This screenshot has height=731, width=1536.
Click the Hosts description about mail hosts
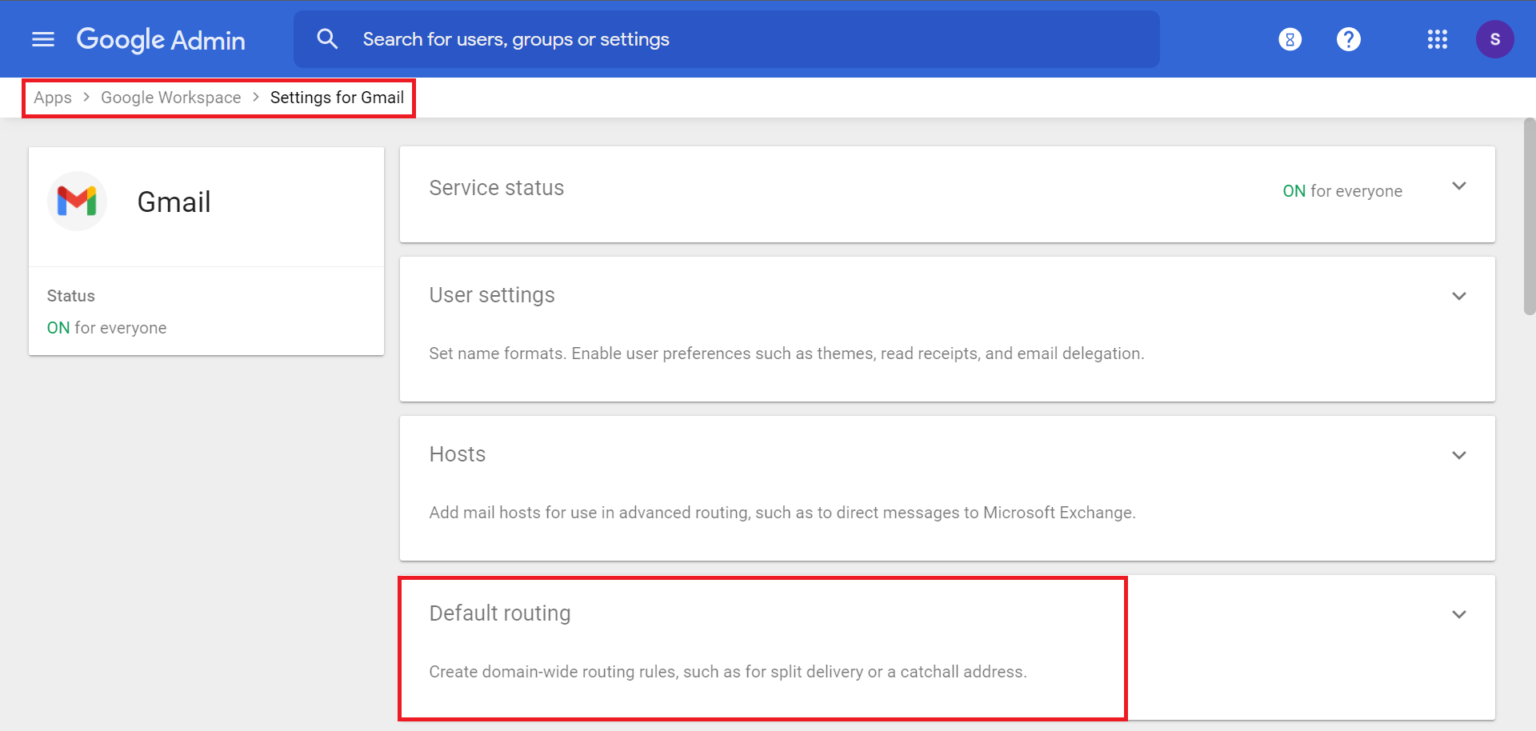click(782, 512)
